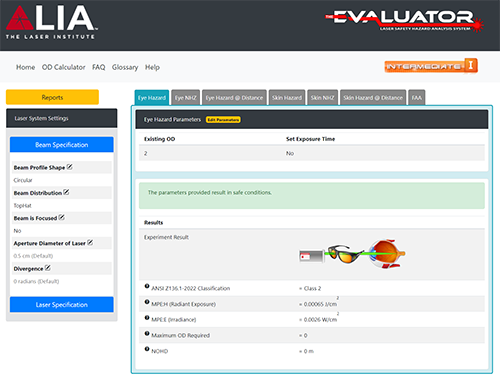
Task: Edit the Beam Profile Shape setting
Action: [69, 167]
